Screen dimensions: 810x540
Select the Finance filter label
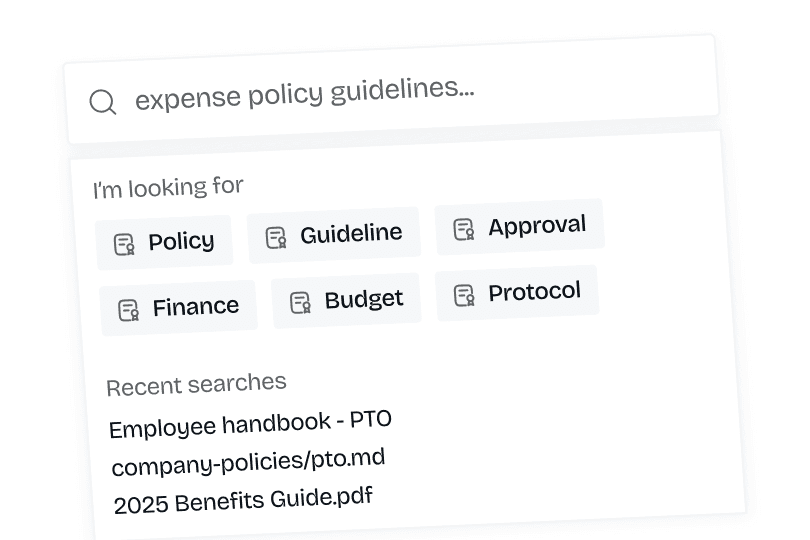[x=196, y=307]
